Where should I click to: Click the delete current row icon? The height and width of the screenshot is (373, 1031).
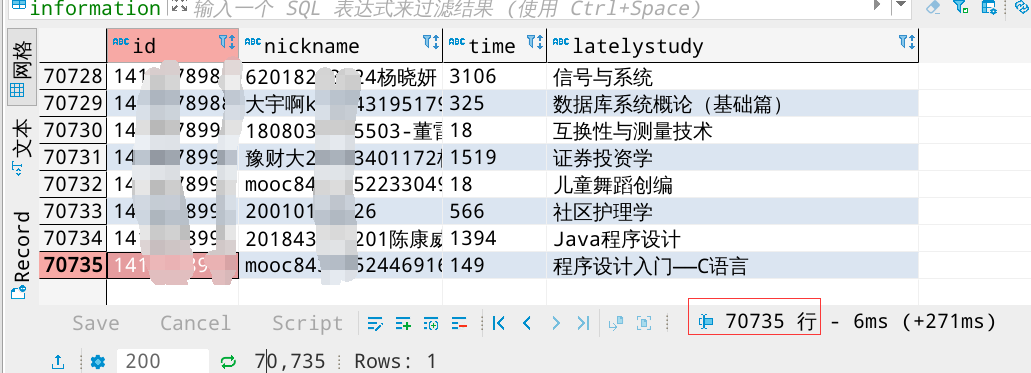tap(459, 323)
